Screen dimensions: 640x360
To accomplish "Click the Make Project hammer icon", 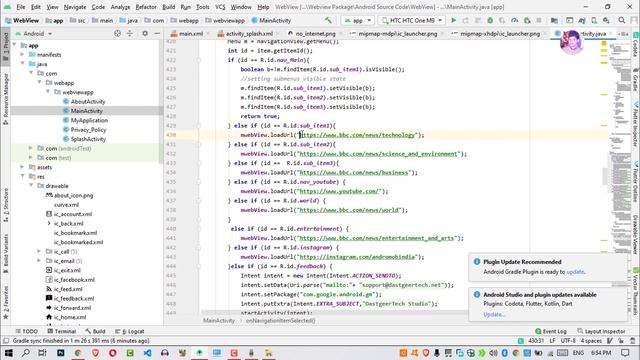I will tap(328, 20).
